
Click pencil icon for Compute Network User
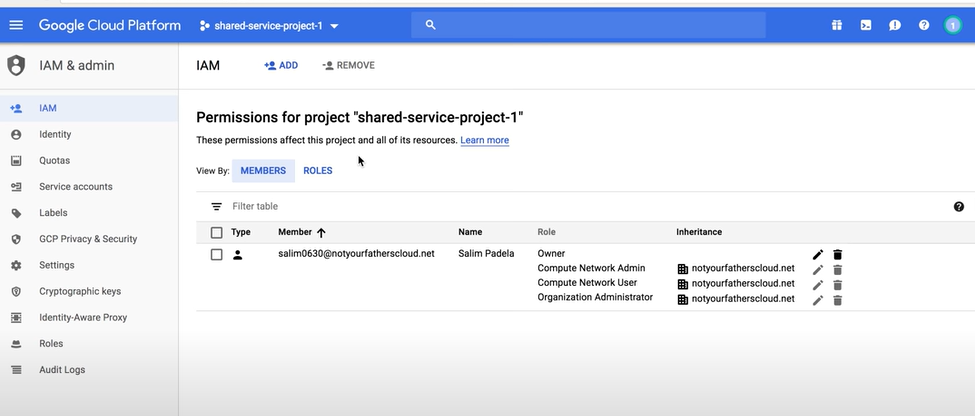click(x=818, y=285)
